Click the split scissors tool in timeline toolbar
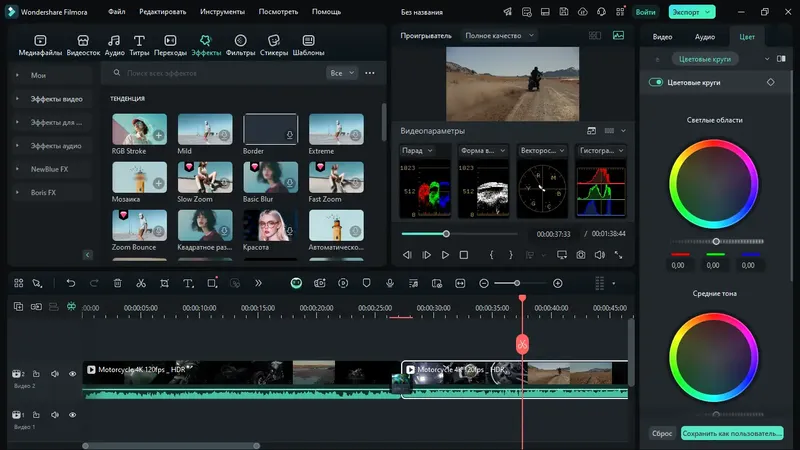Screen dimensions: 800x450 tap(140, 284)
